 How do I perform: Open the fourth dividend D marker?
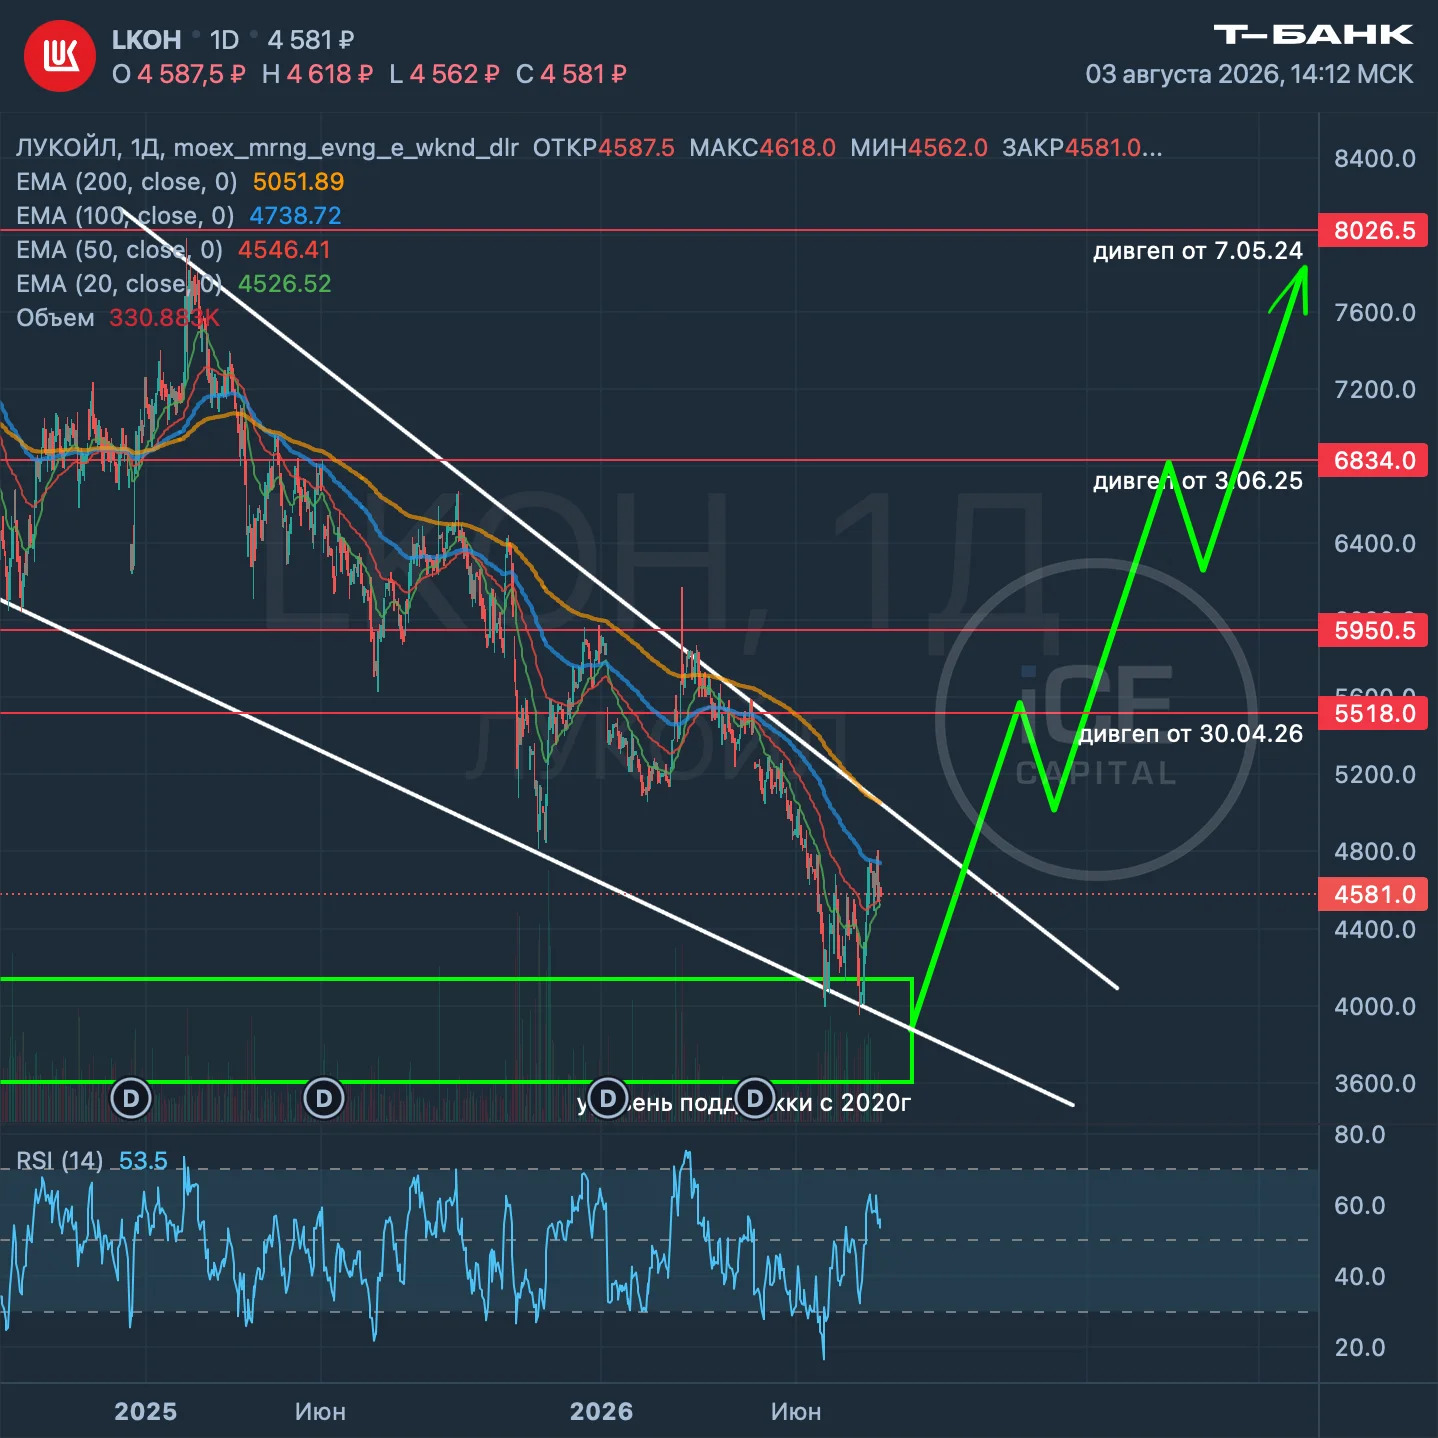click(x=755, y=1098)
